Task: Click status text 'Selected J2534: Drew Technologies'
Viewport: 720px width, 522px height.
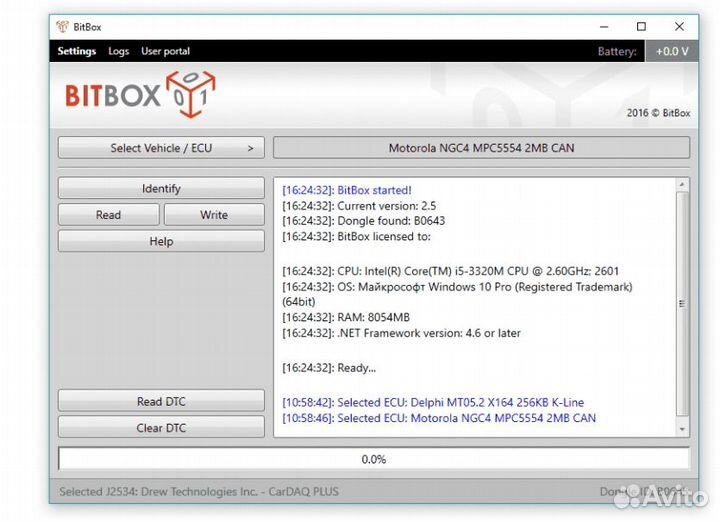Action: 199,492
